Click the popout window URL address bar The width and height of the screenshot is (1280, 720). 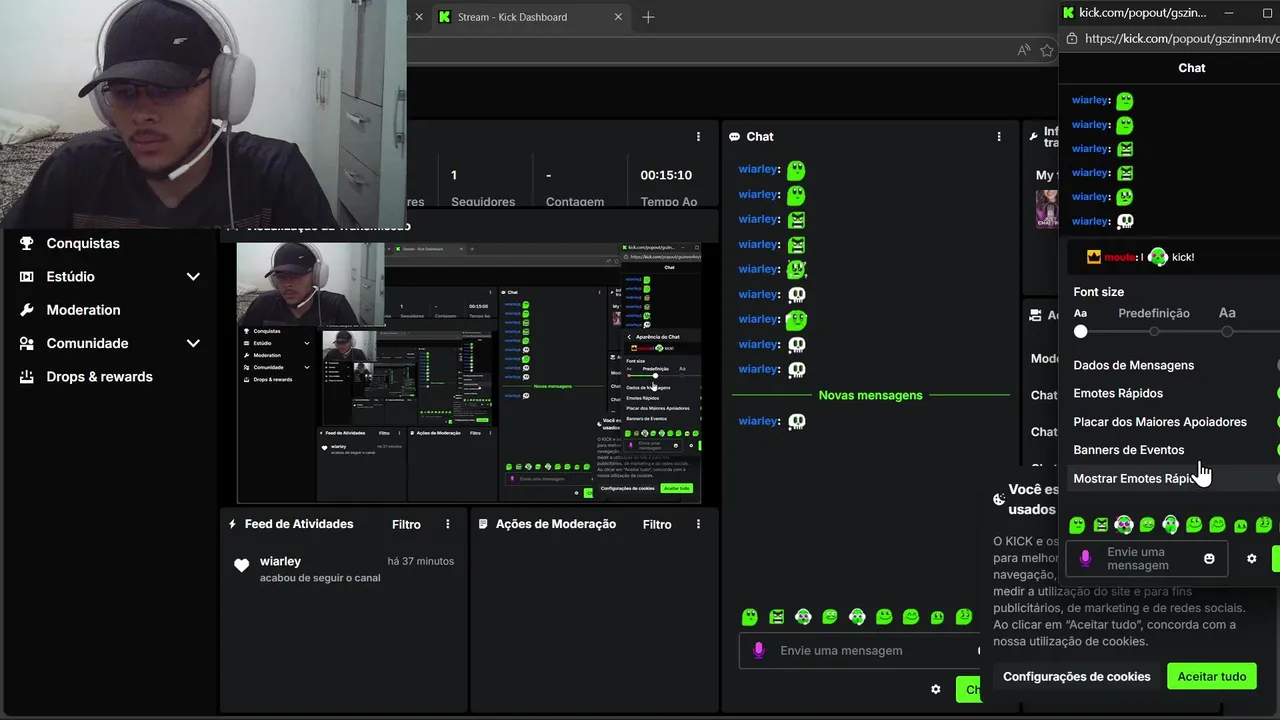[x=1172, y=39]
